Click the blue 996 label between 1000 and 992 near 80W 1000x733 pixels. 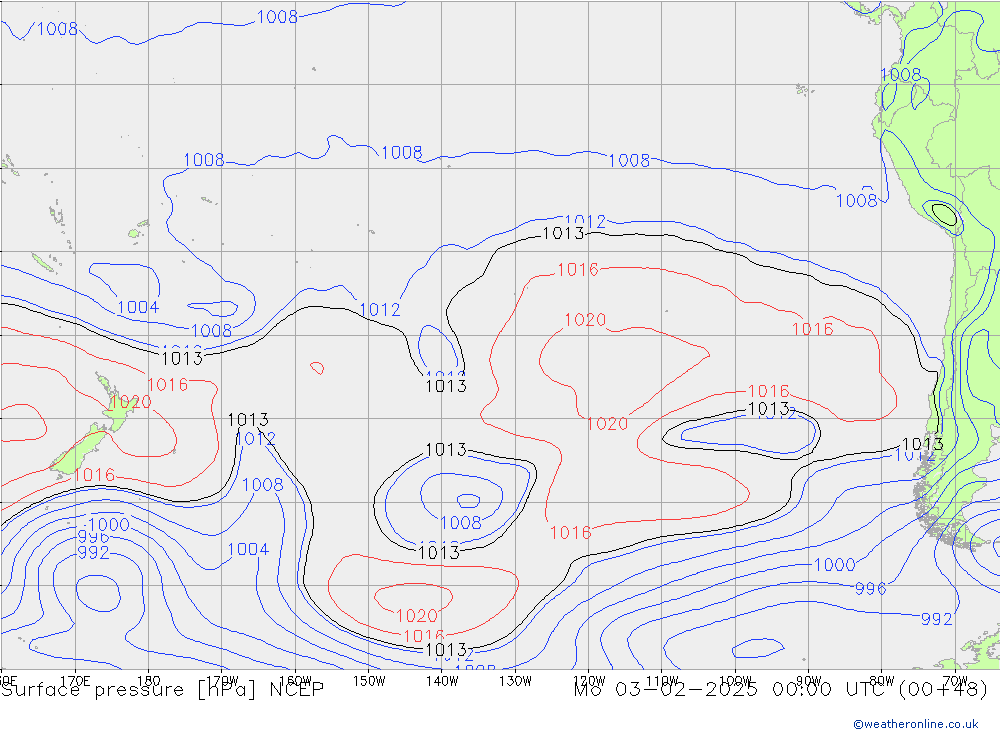tap(871, 589)
